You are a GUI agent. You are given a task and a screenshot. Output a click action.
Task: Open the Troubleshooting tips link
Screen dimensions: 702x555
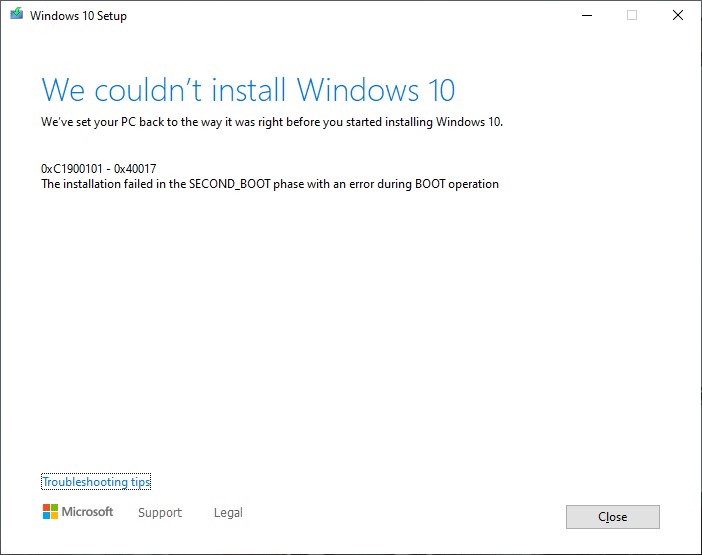[x=96, y=482]
